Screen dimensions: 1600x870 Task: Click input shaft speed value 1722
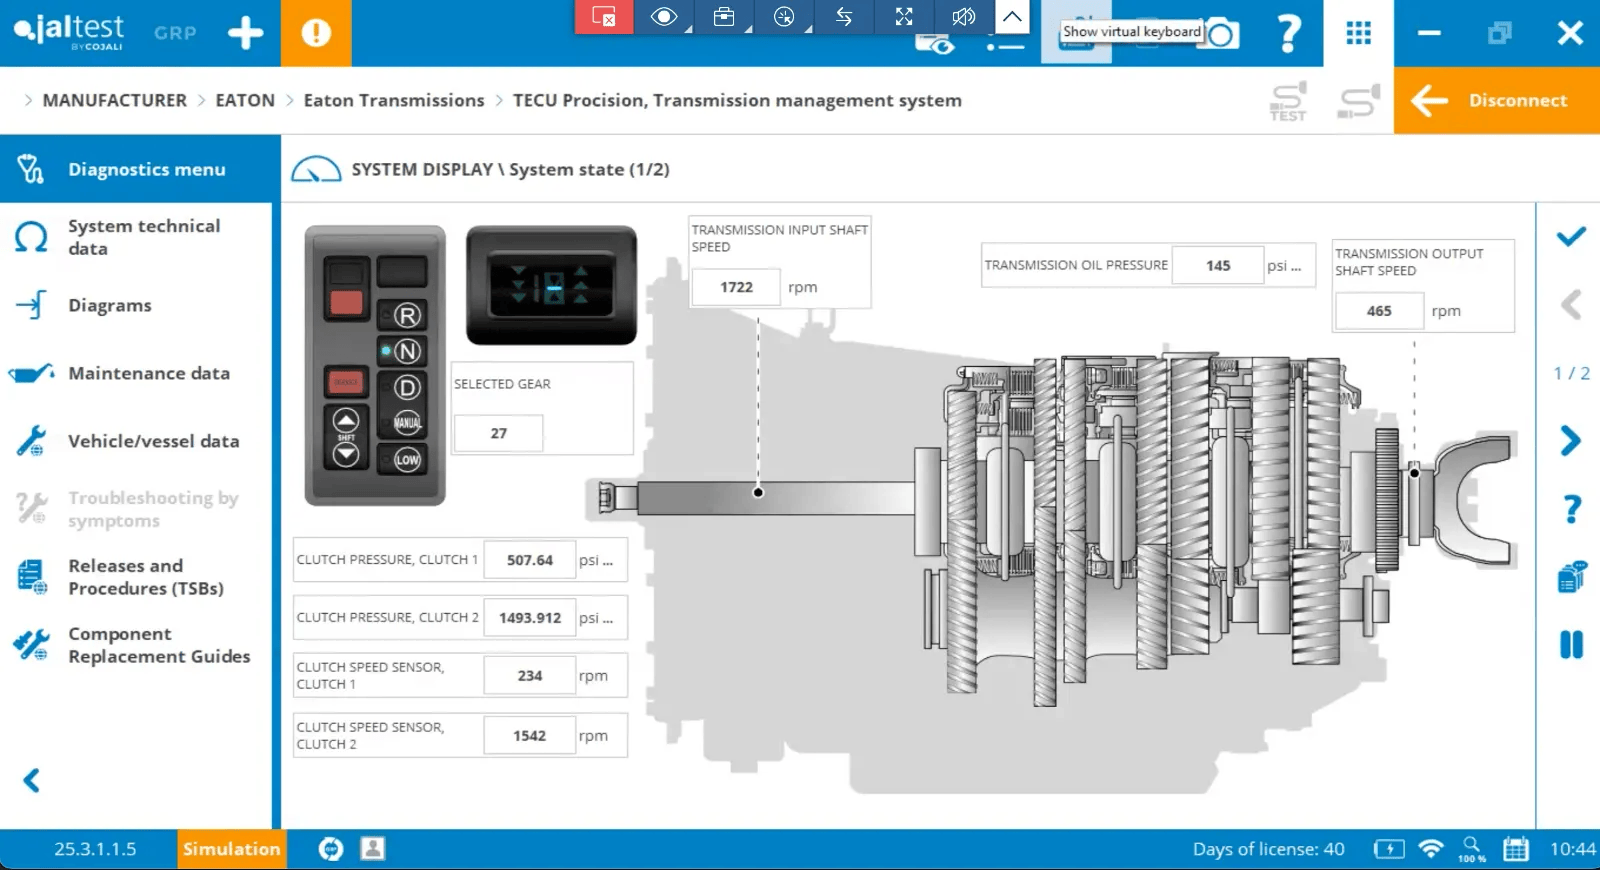[736, 287]
